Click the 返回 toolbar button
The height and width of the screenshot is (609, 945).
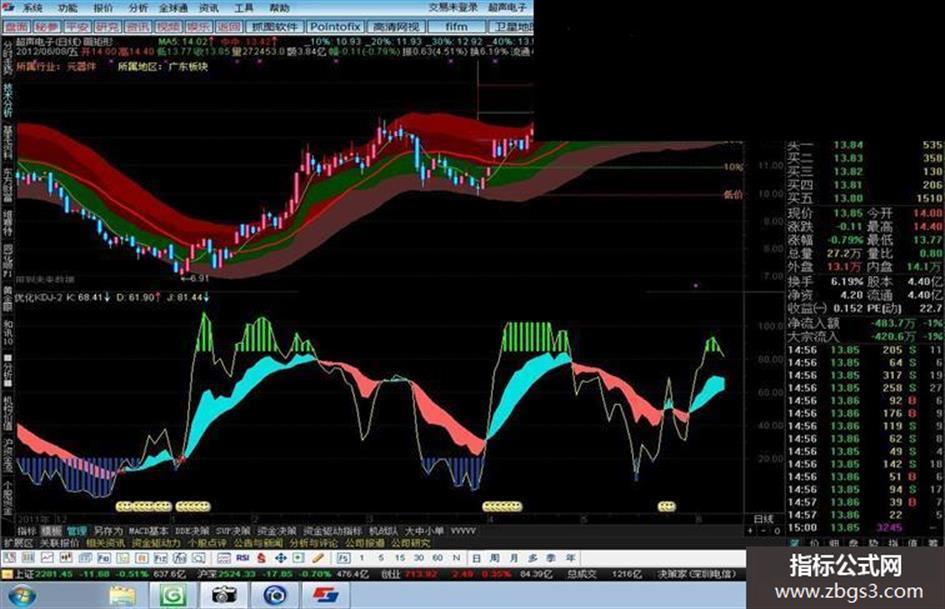pyautogui.click(x=228, y=27)
